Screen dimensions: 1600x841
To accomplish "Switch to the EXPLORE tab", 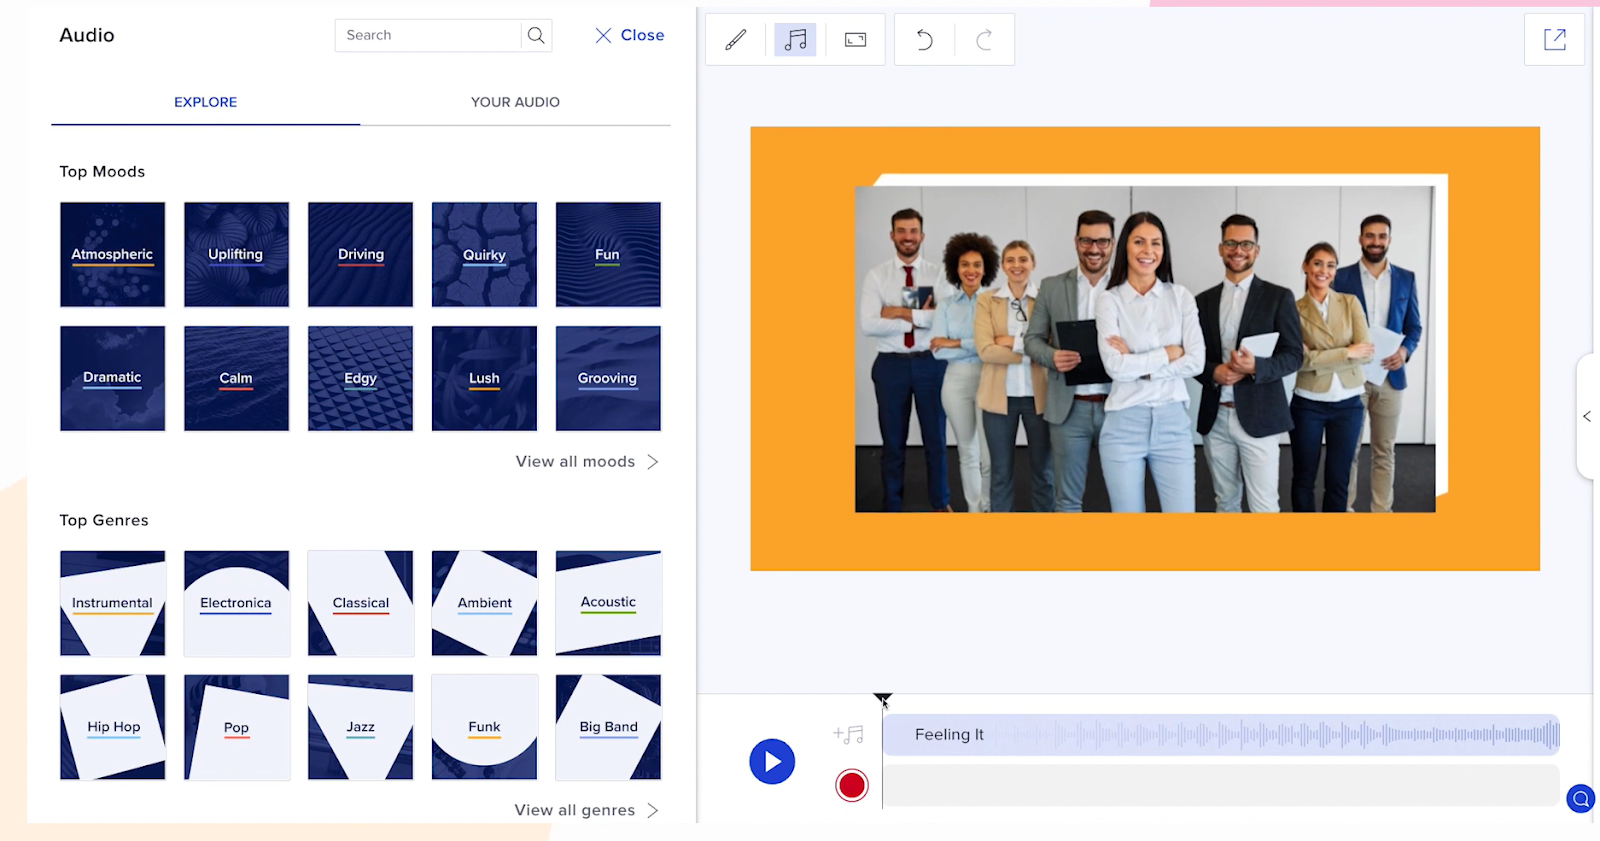I will coord(206,102).
